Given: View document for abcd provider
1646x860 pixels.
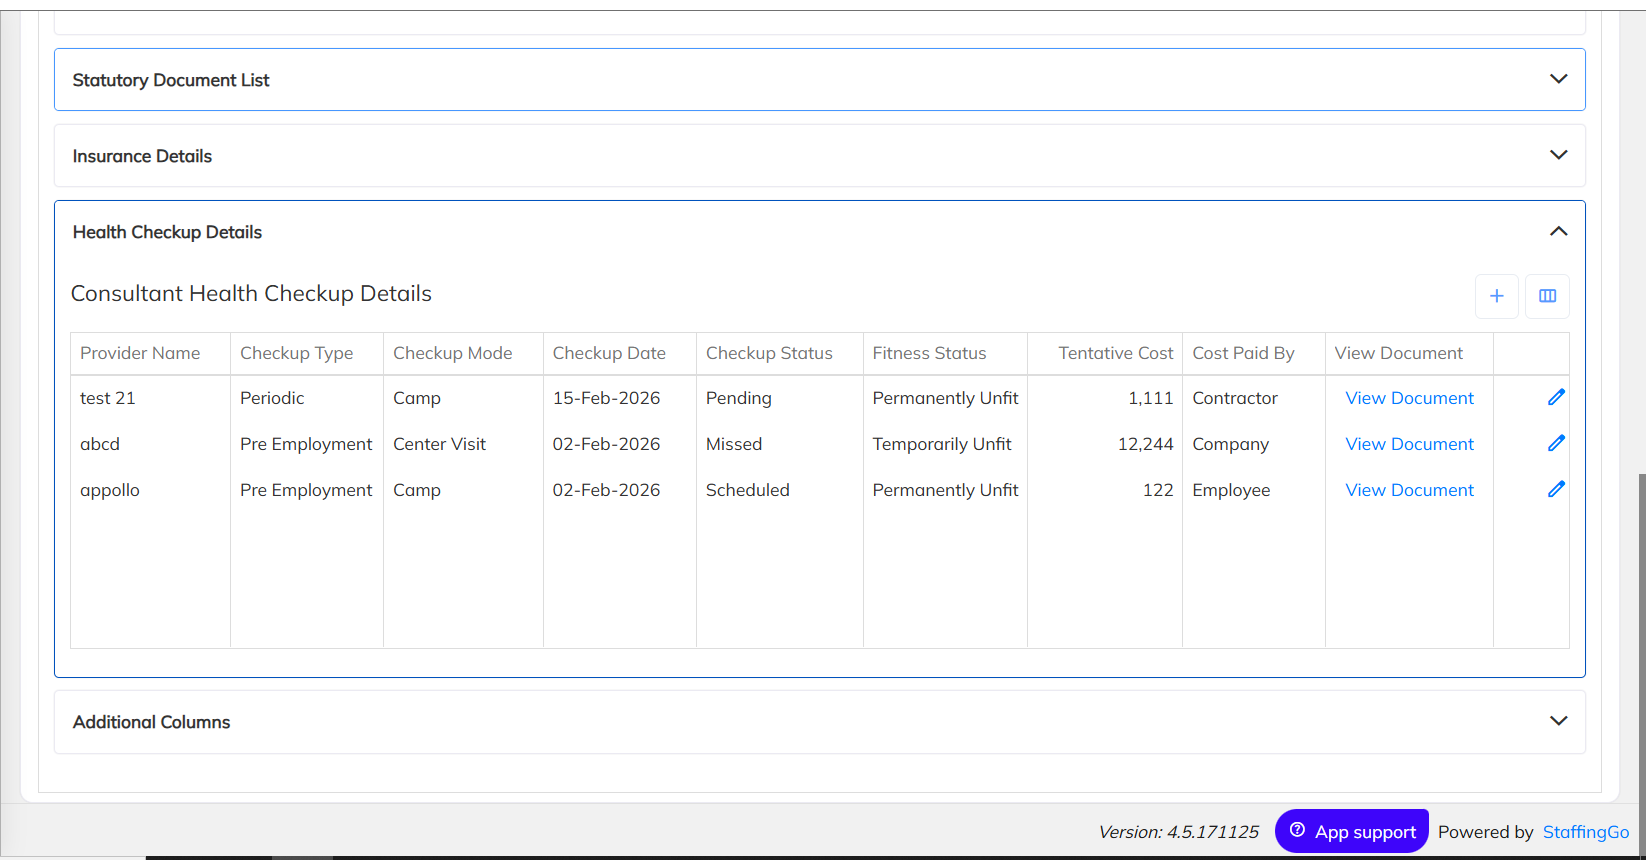Looking at the screenshot, I should (x=1409, y=444).
